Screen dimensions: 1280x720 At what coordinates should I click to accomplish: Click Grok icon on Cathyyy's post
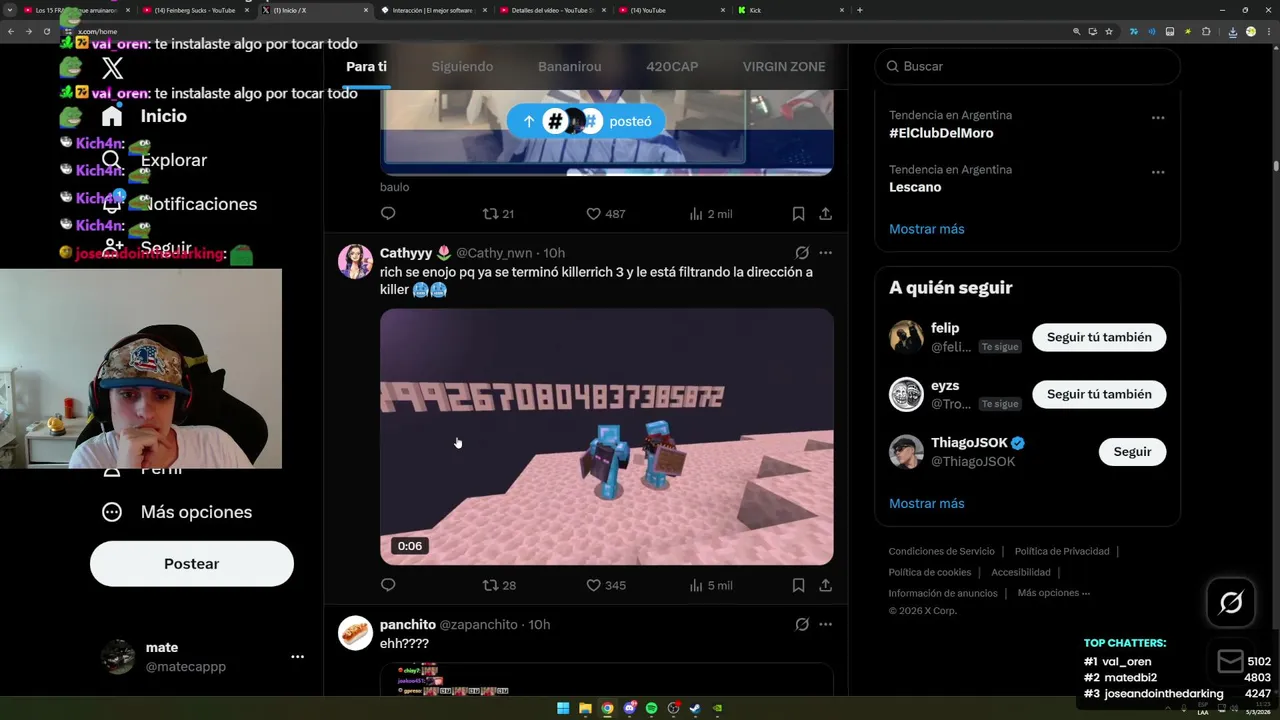(x=802, y=253)
